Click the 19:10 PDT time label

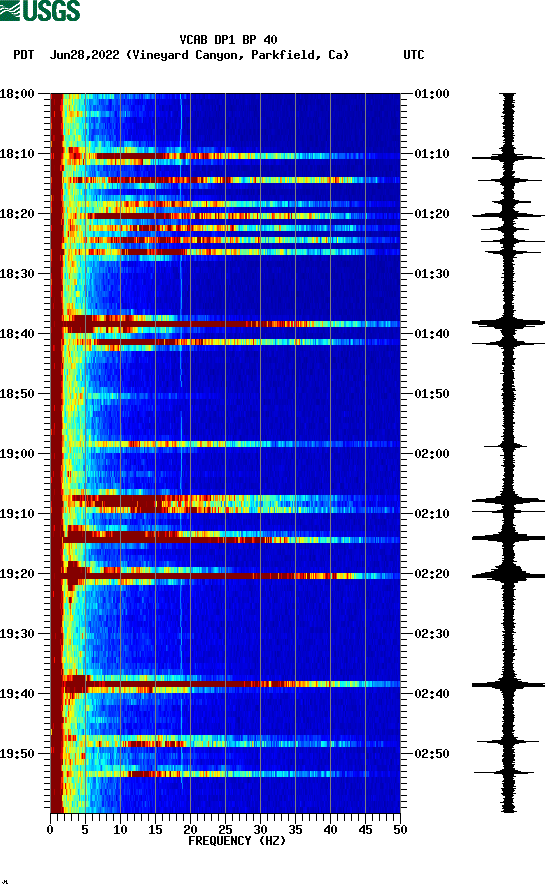tap(17, 514)
